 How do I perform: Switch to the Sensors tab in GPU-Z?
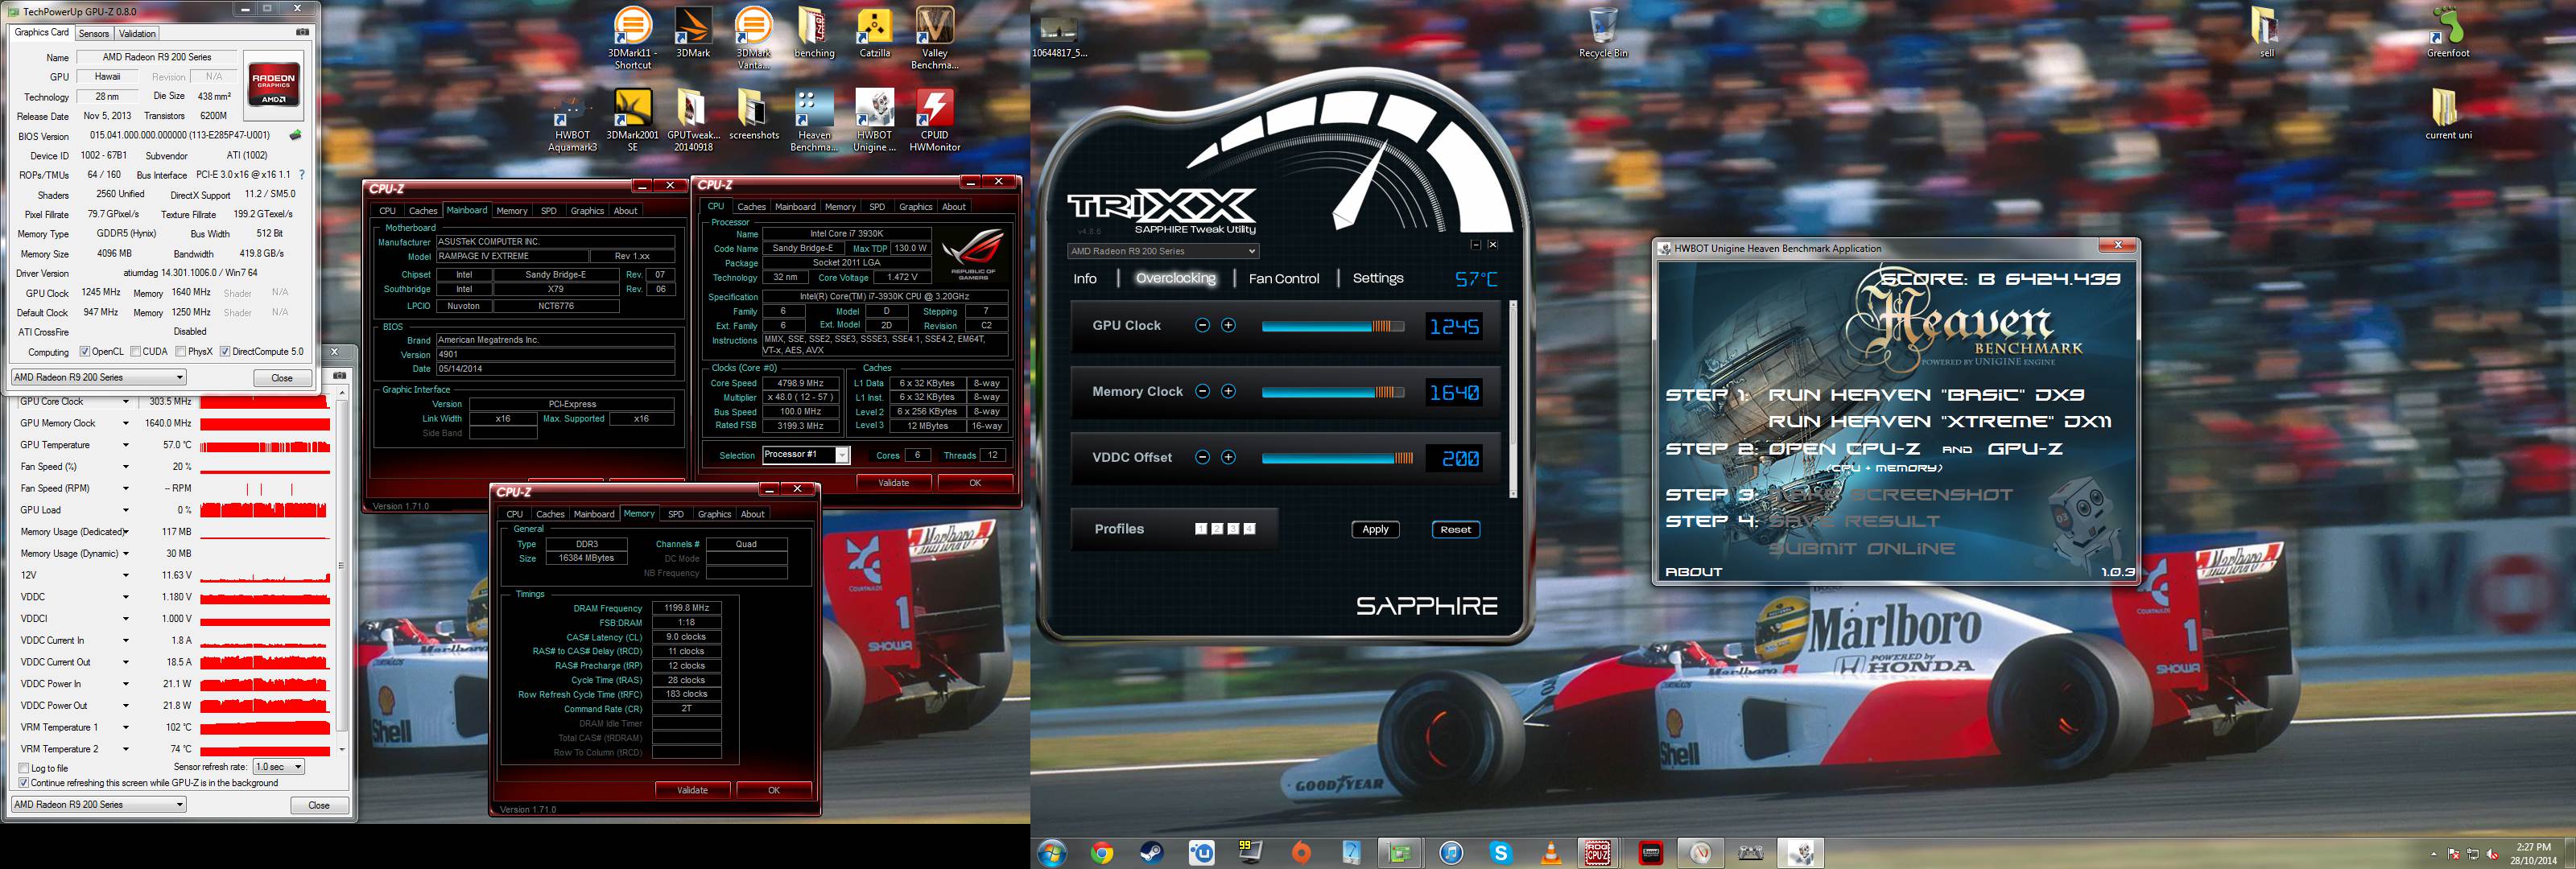tap(93, 33)
